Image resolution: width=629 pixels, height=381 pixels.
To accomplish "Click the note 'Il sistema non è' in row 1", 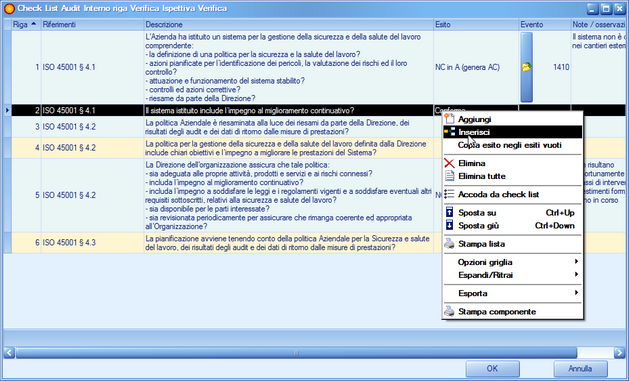I will pos(599,41).
